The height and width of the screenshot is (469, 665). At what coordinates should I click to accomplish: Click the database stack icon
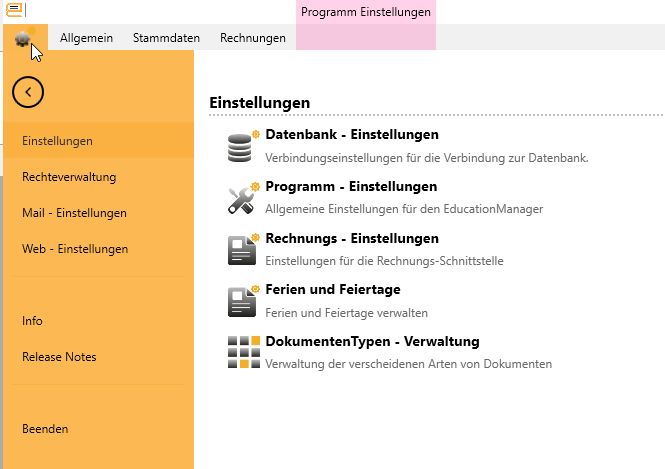click(241, 148)
